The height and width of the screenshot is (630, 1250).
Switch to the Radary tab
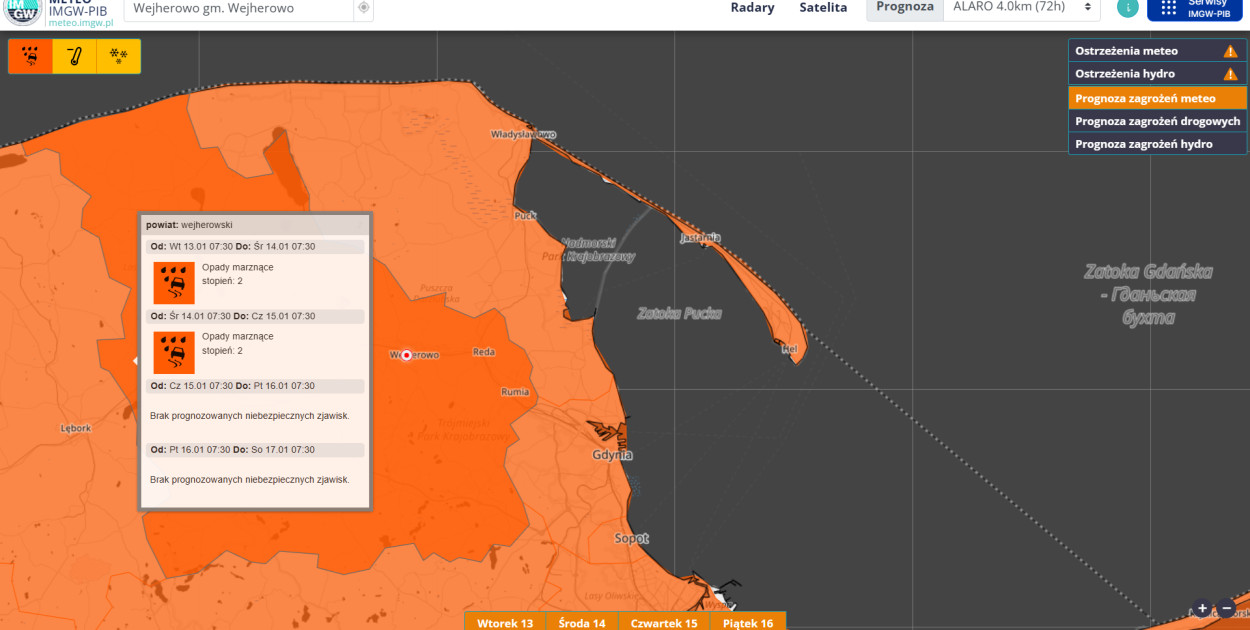(x=752, y=8)
